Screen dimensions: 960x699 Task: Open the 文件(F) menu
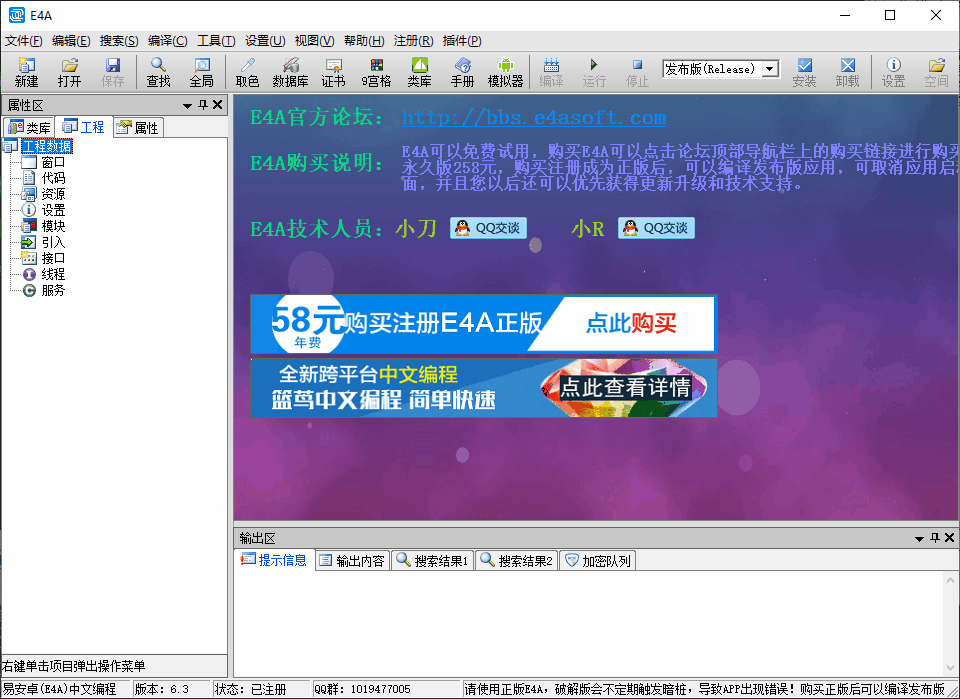tap(23, 41)
